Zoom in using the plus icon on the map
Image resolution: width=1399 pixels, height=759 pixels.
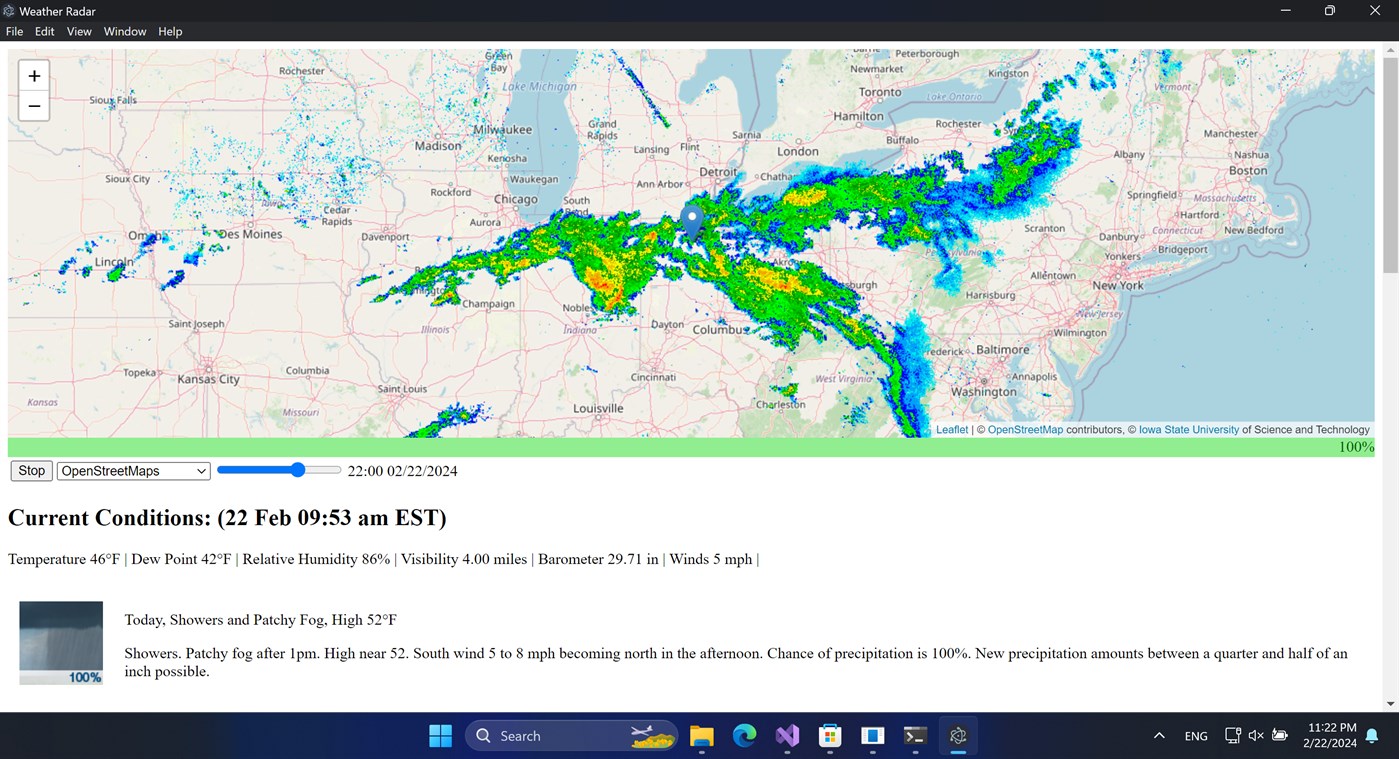click(33, 75)
